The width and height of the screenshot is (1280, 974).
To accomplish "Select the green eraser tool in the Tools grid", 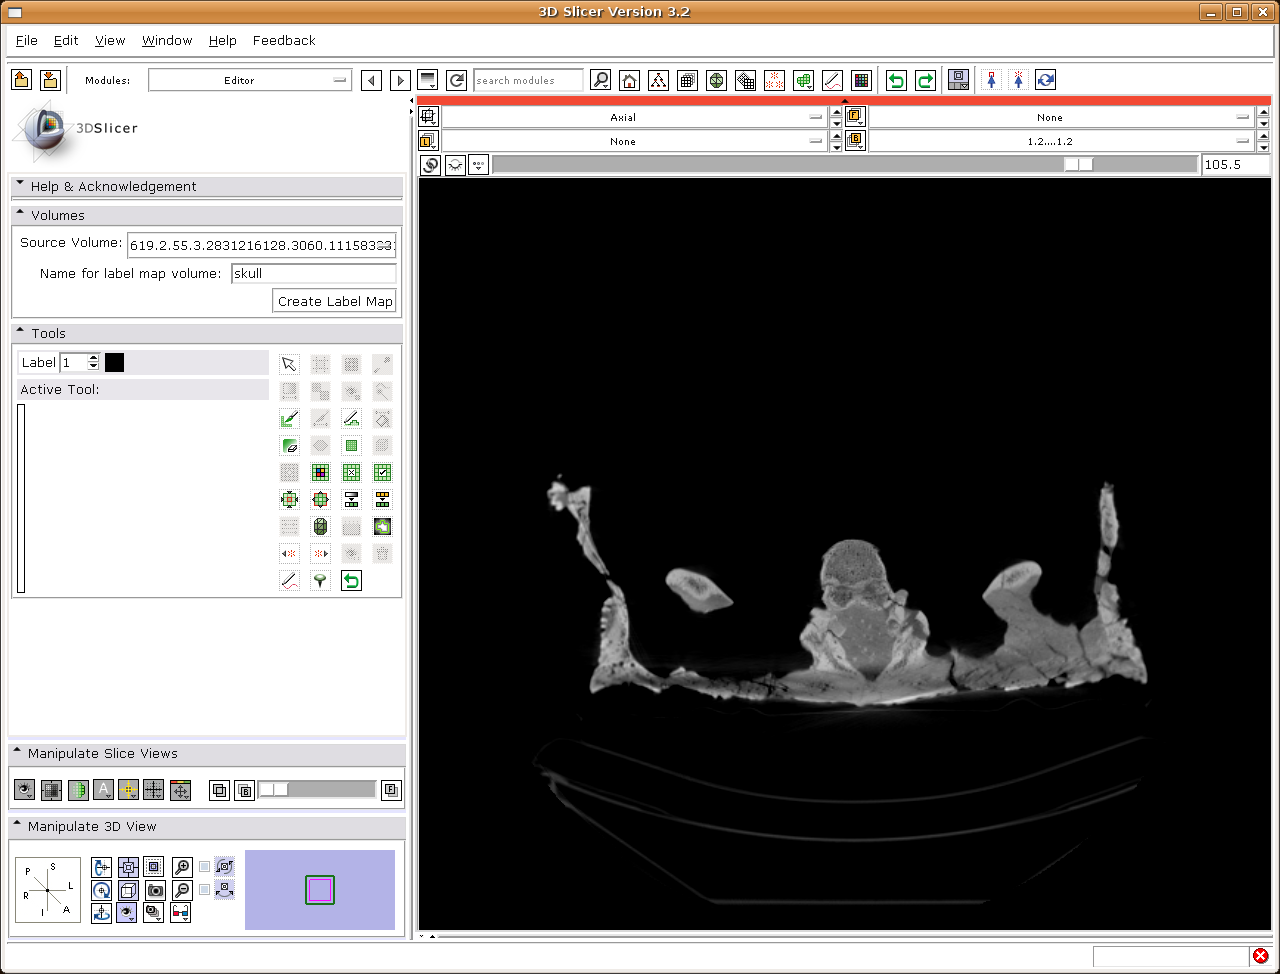I will [289, 445].
